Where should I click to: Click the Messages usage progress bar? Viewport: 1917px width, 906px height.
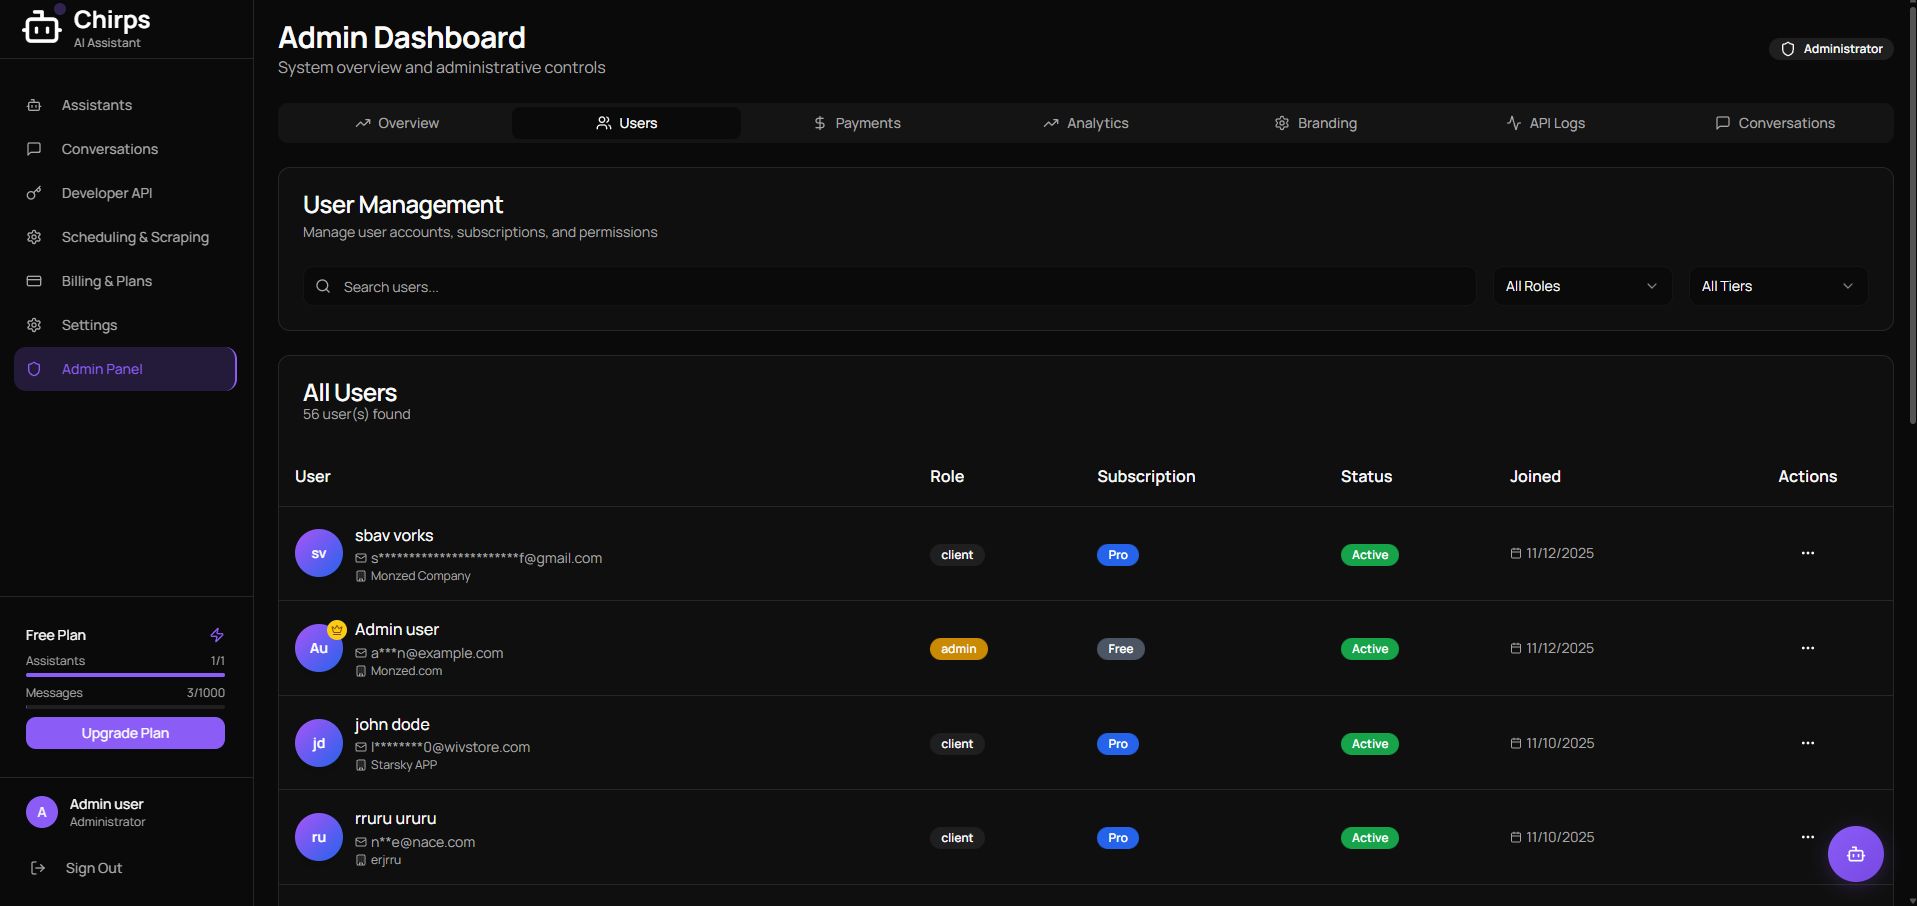point(125,707)
